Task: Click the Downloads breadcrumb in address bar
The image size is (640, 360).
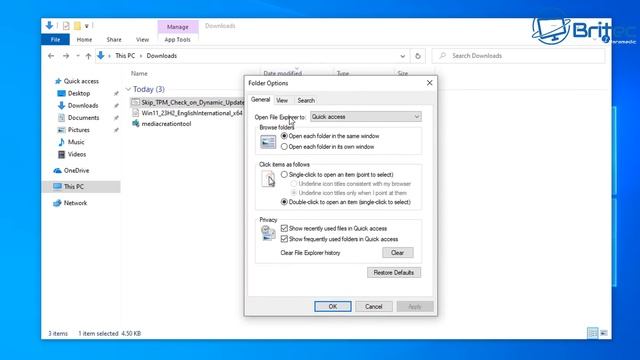Action: [x=162, y=56]
